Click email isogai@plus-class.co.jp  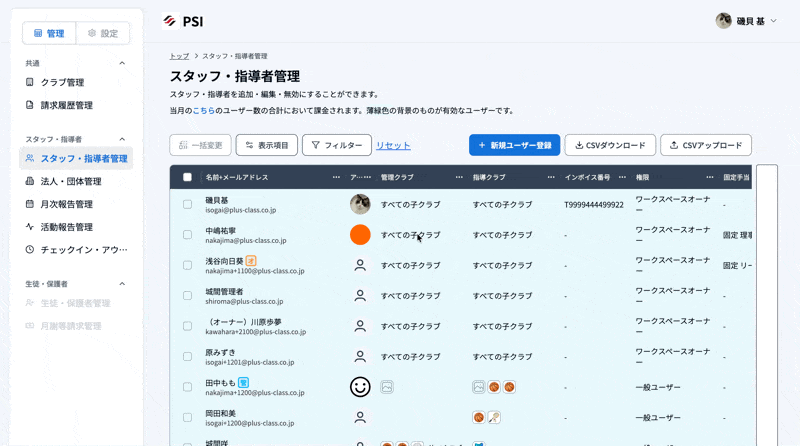[x=241, y=210]
